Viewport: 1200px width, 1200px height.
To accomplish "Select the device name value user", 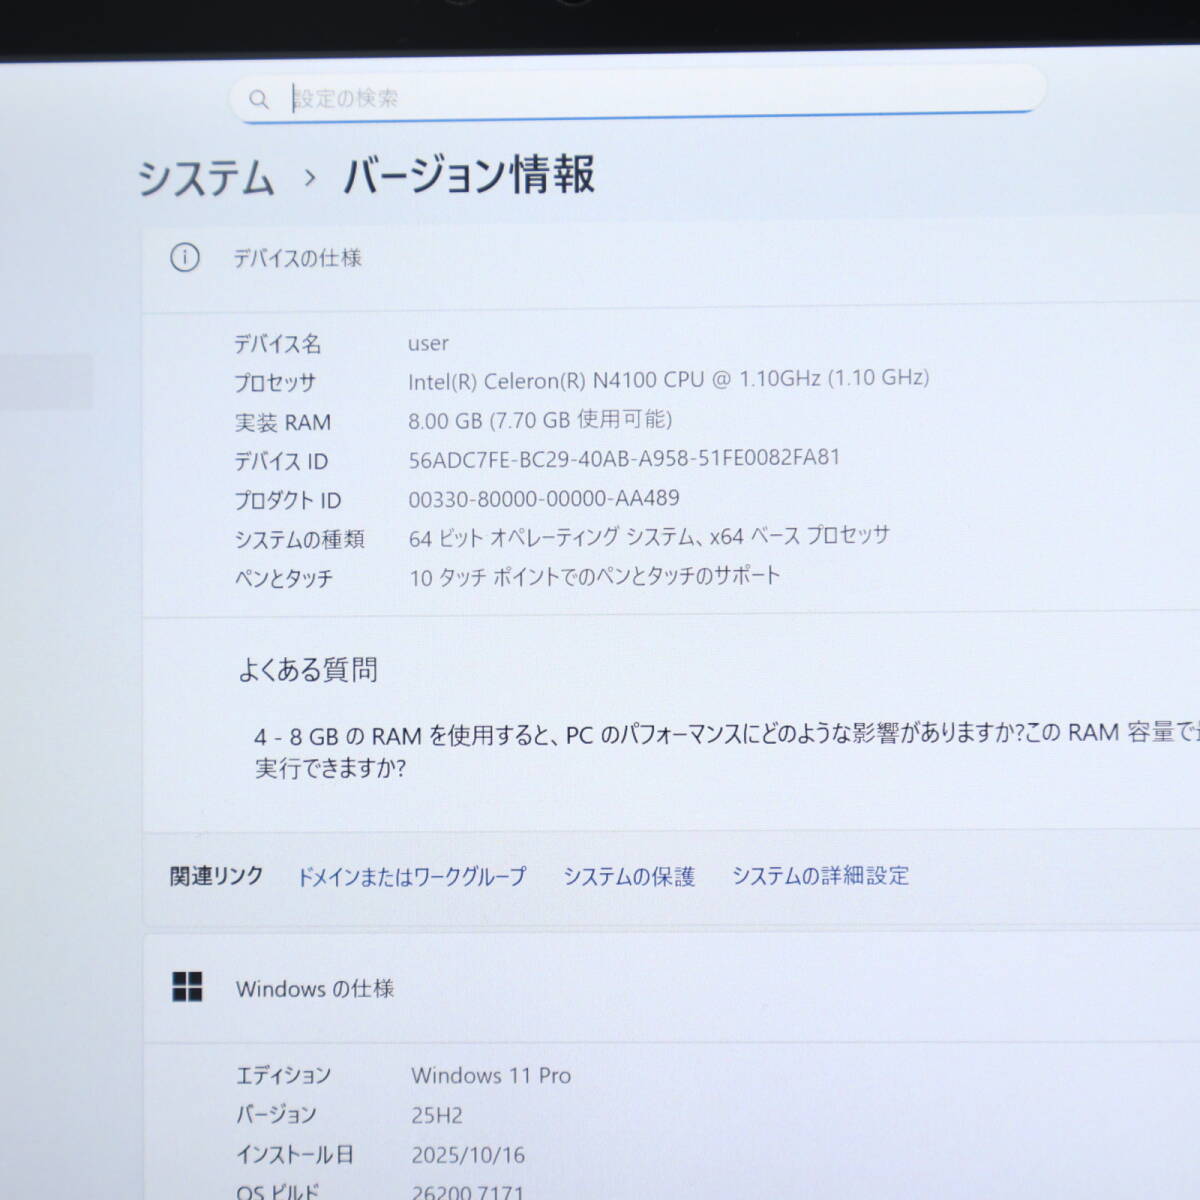I will (428, 343).
